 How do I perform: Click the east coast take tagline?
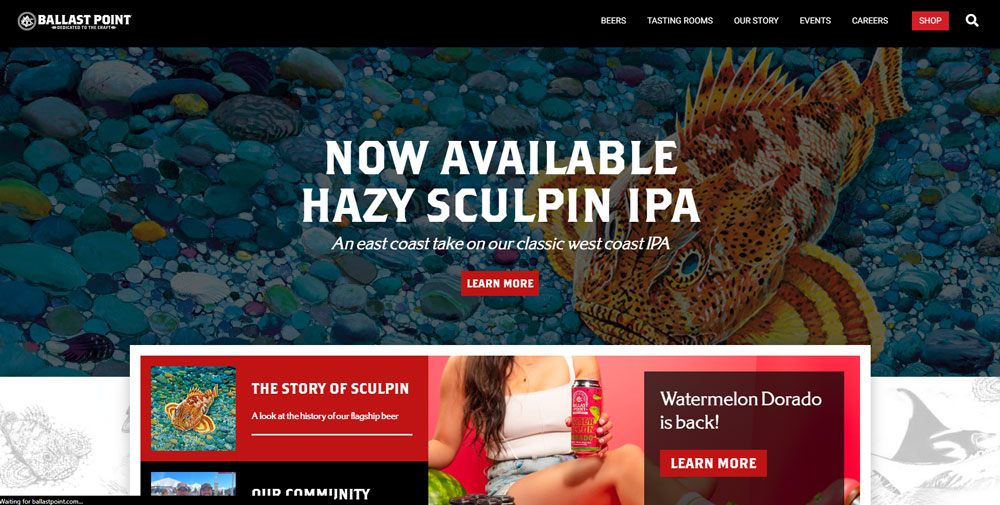(501, 244)
